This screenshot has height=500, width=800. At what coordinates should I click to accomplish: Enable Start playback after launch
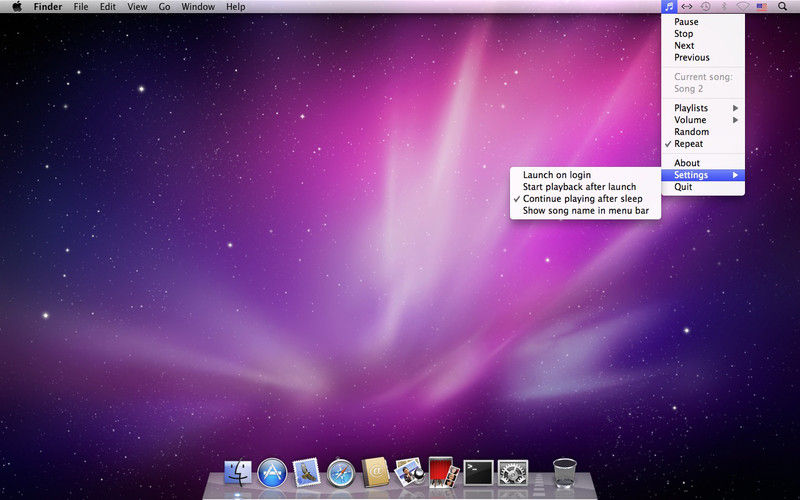tap(585, 187)
